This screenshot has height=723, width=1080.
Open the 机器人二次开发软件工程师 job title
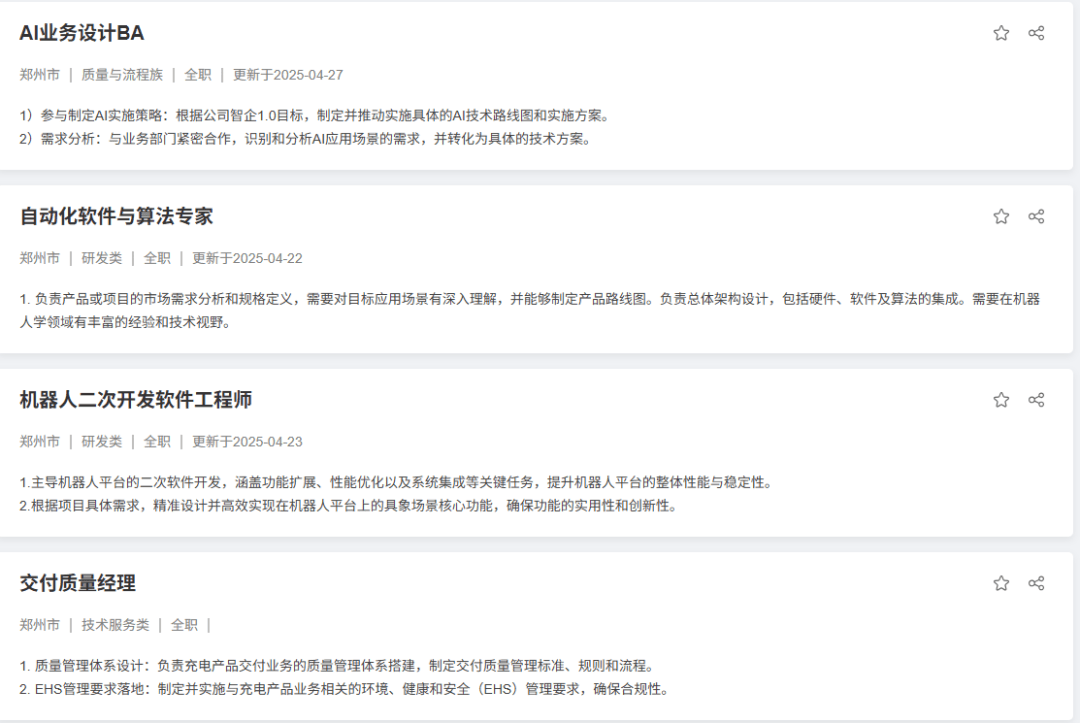tap(136, 400)
